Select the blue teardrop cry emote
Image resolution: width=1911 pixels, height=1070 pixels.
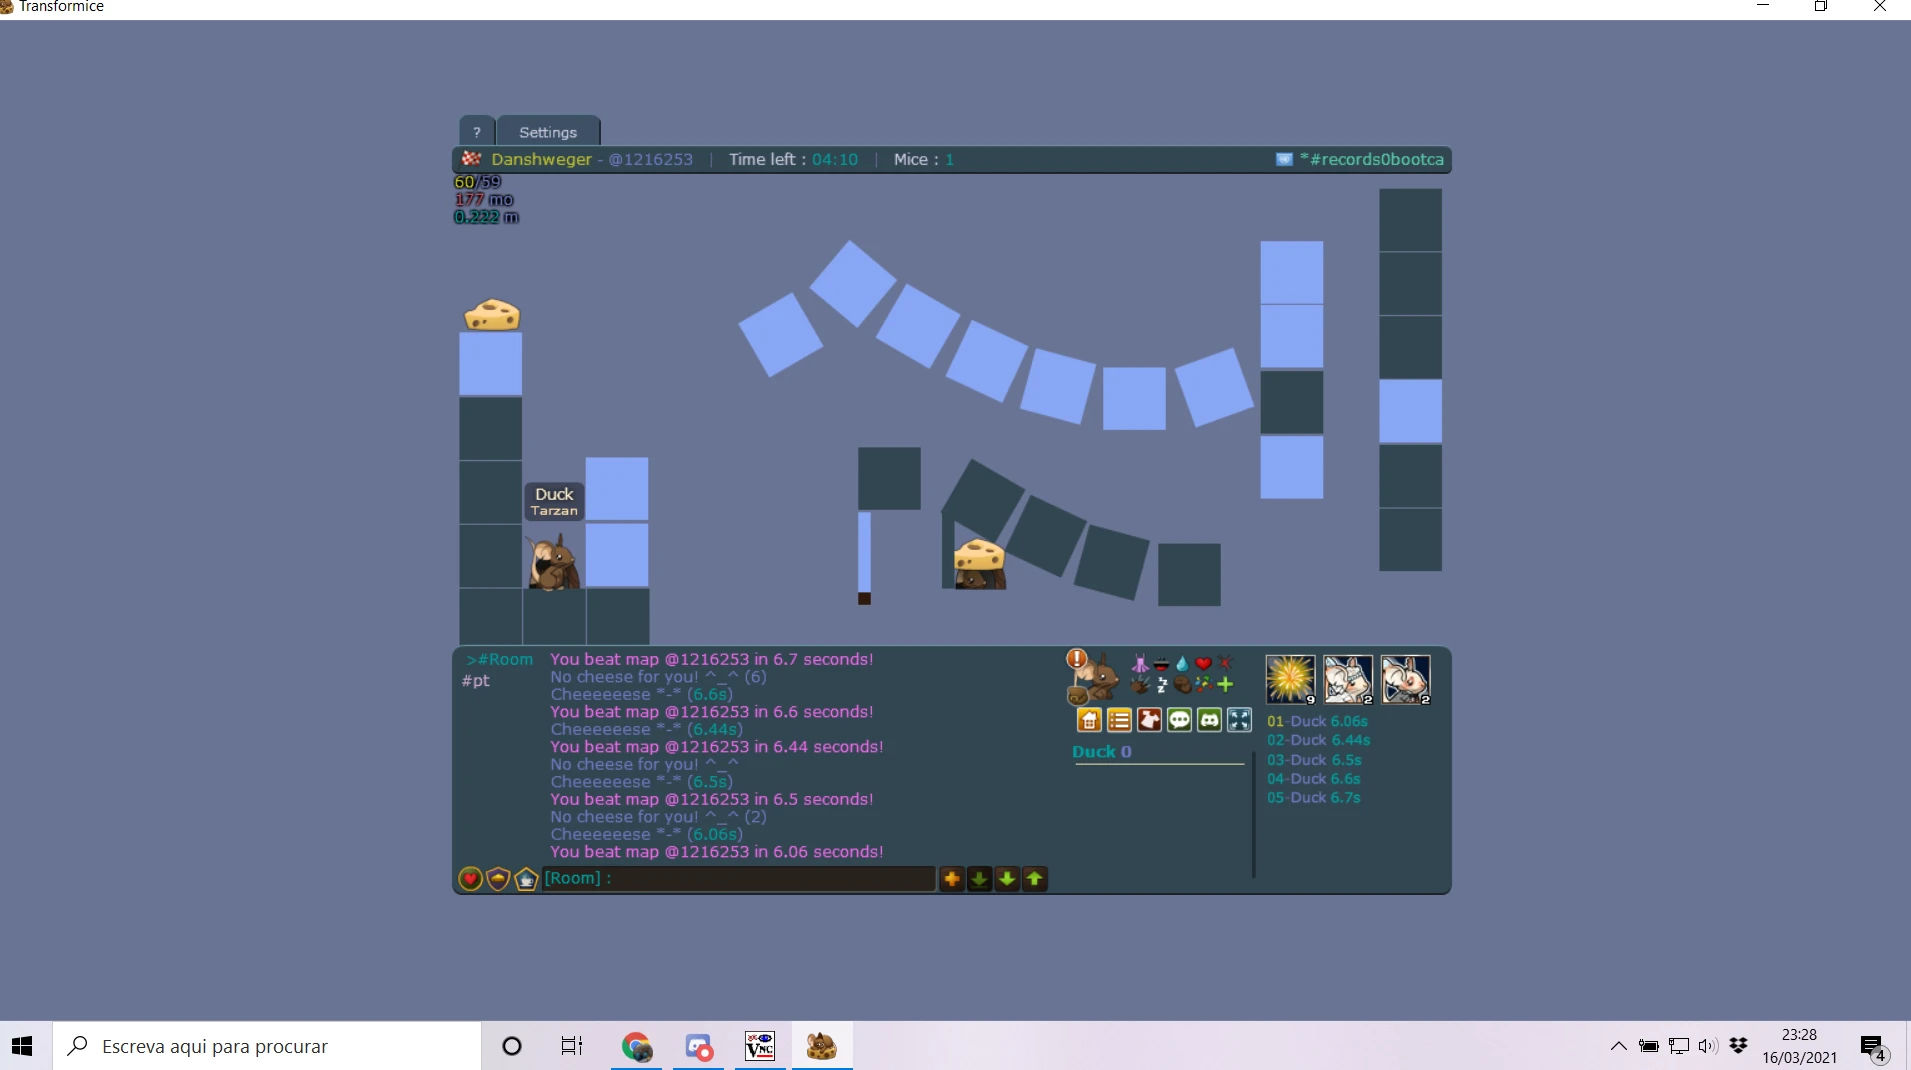(x=1182, y=664)
